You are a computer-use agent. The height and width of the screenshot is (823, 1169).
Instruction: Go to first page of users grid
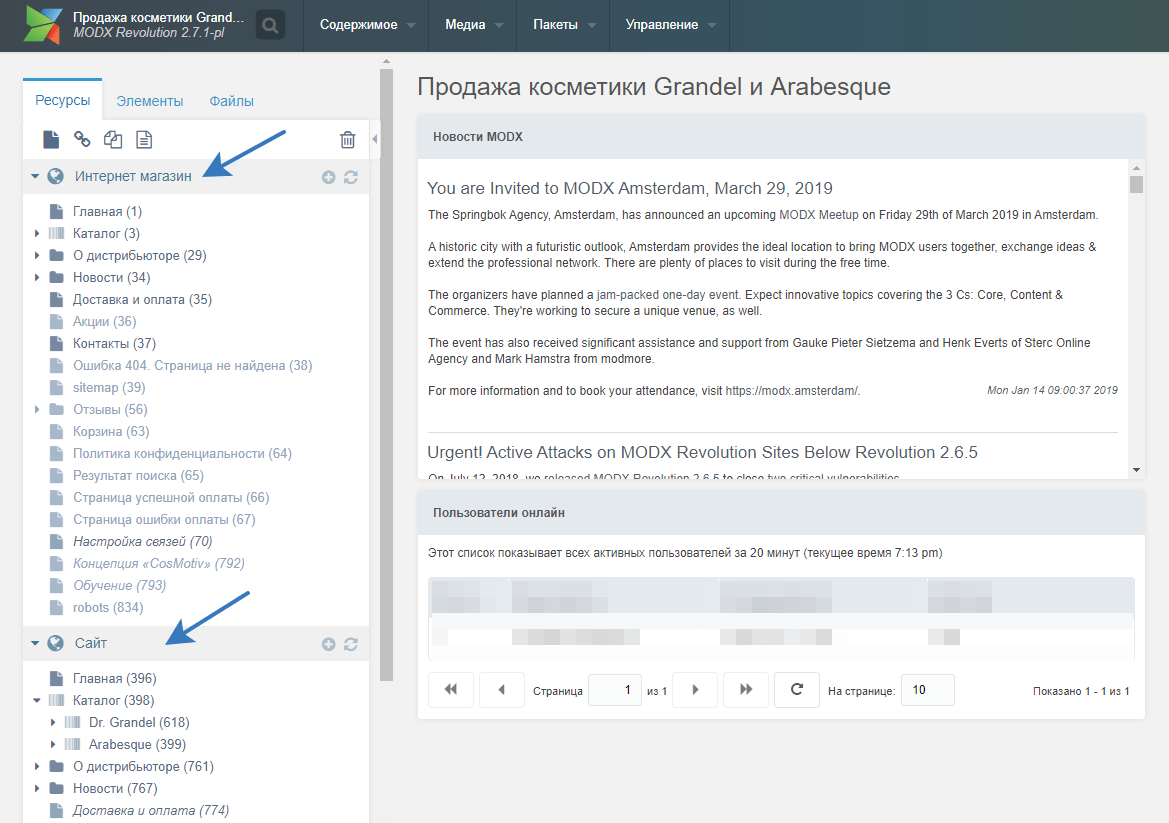pos(451,690)
